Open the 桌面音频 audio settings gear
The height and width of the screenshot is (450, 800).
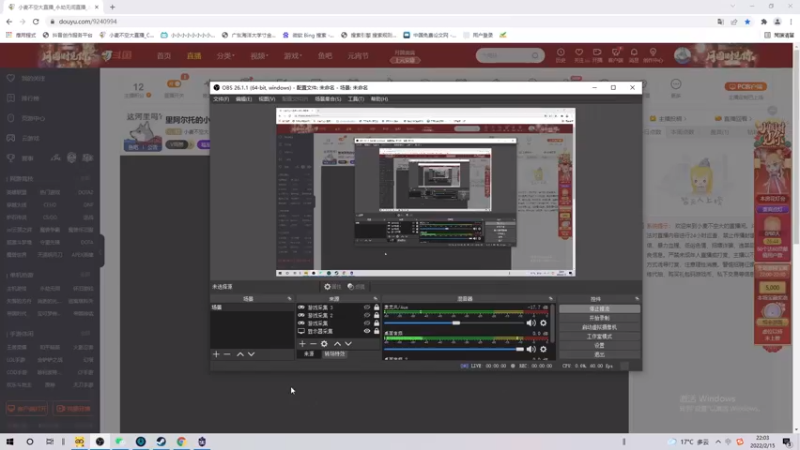point(543,349)
